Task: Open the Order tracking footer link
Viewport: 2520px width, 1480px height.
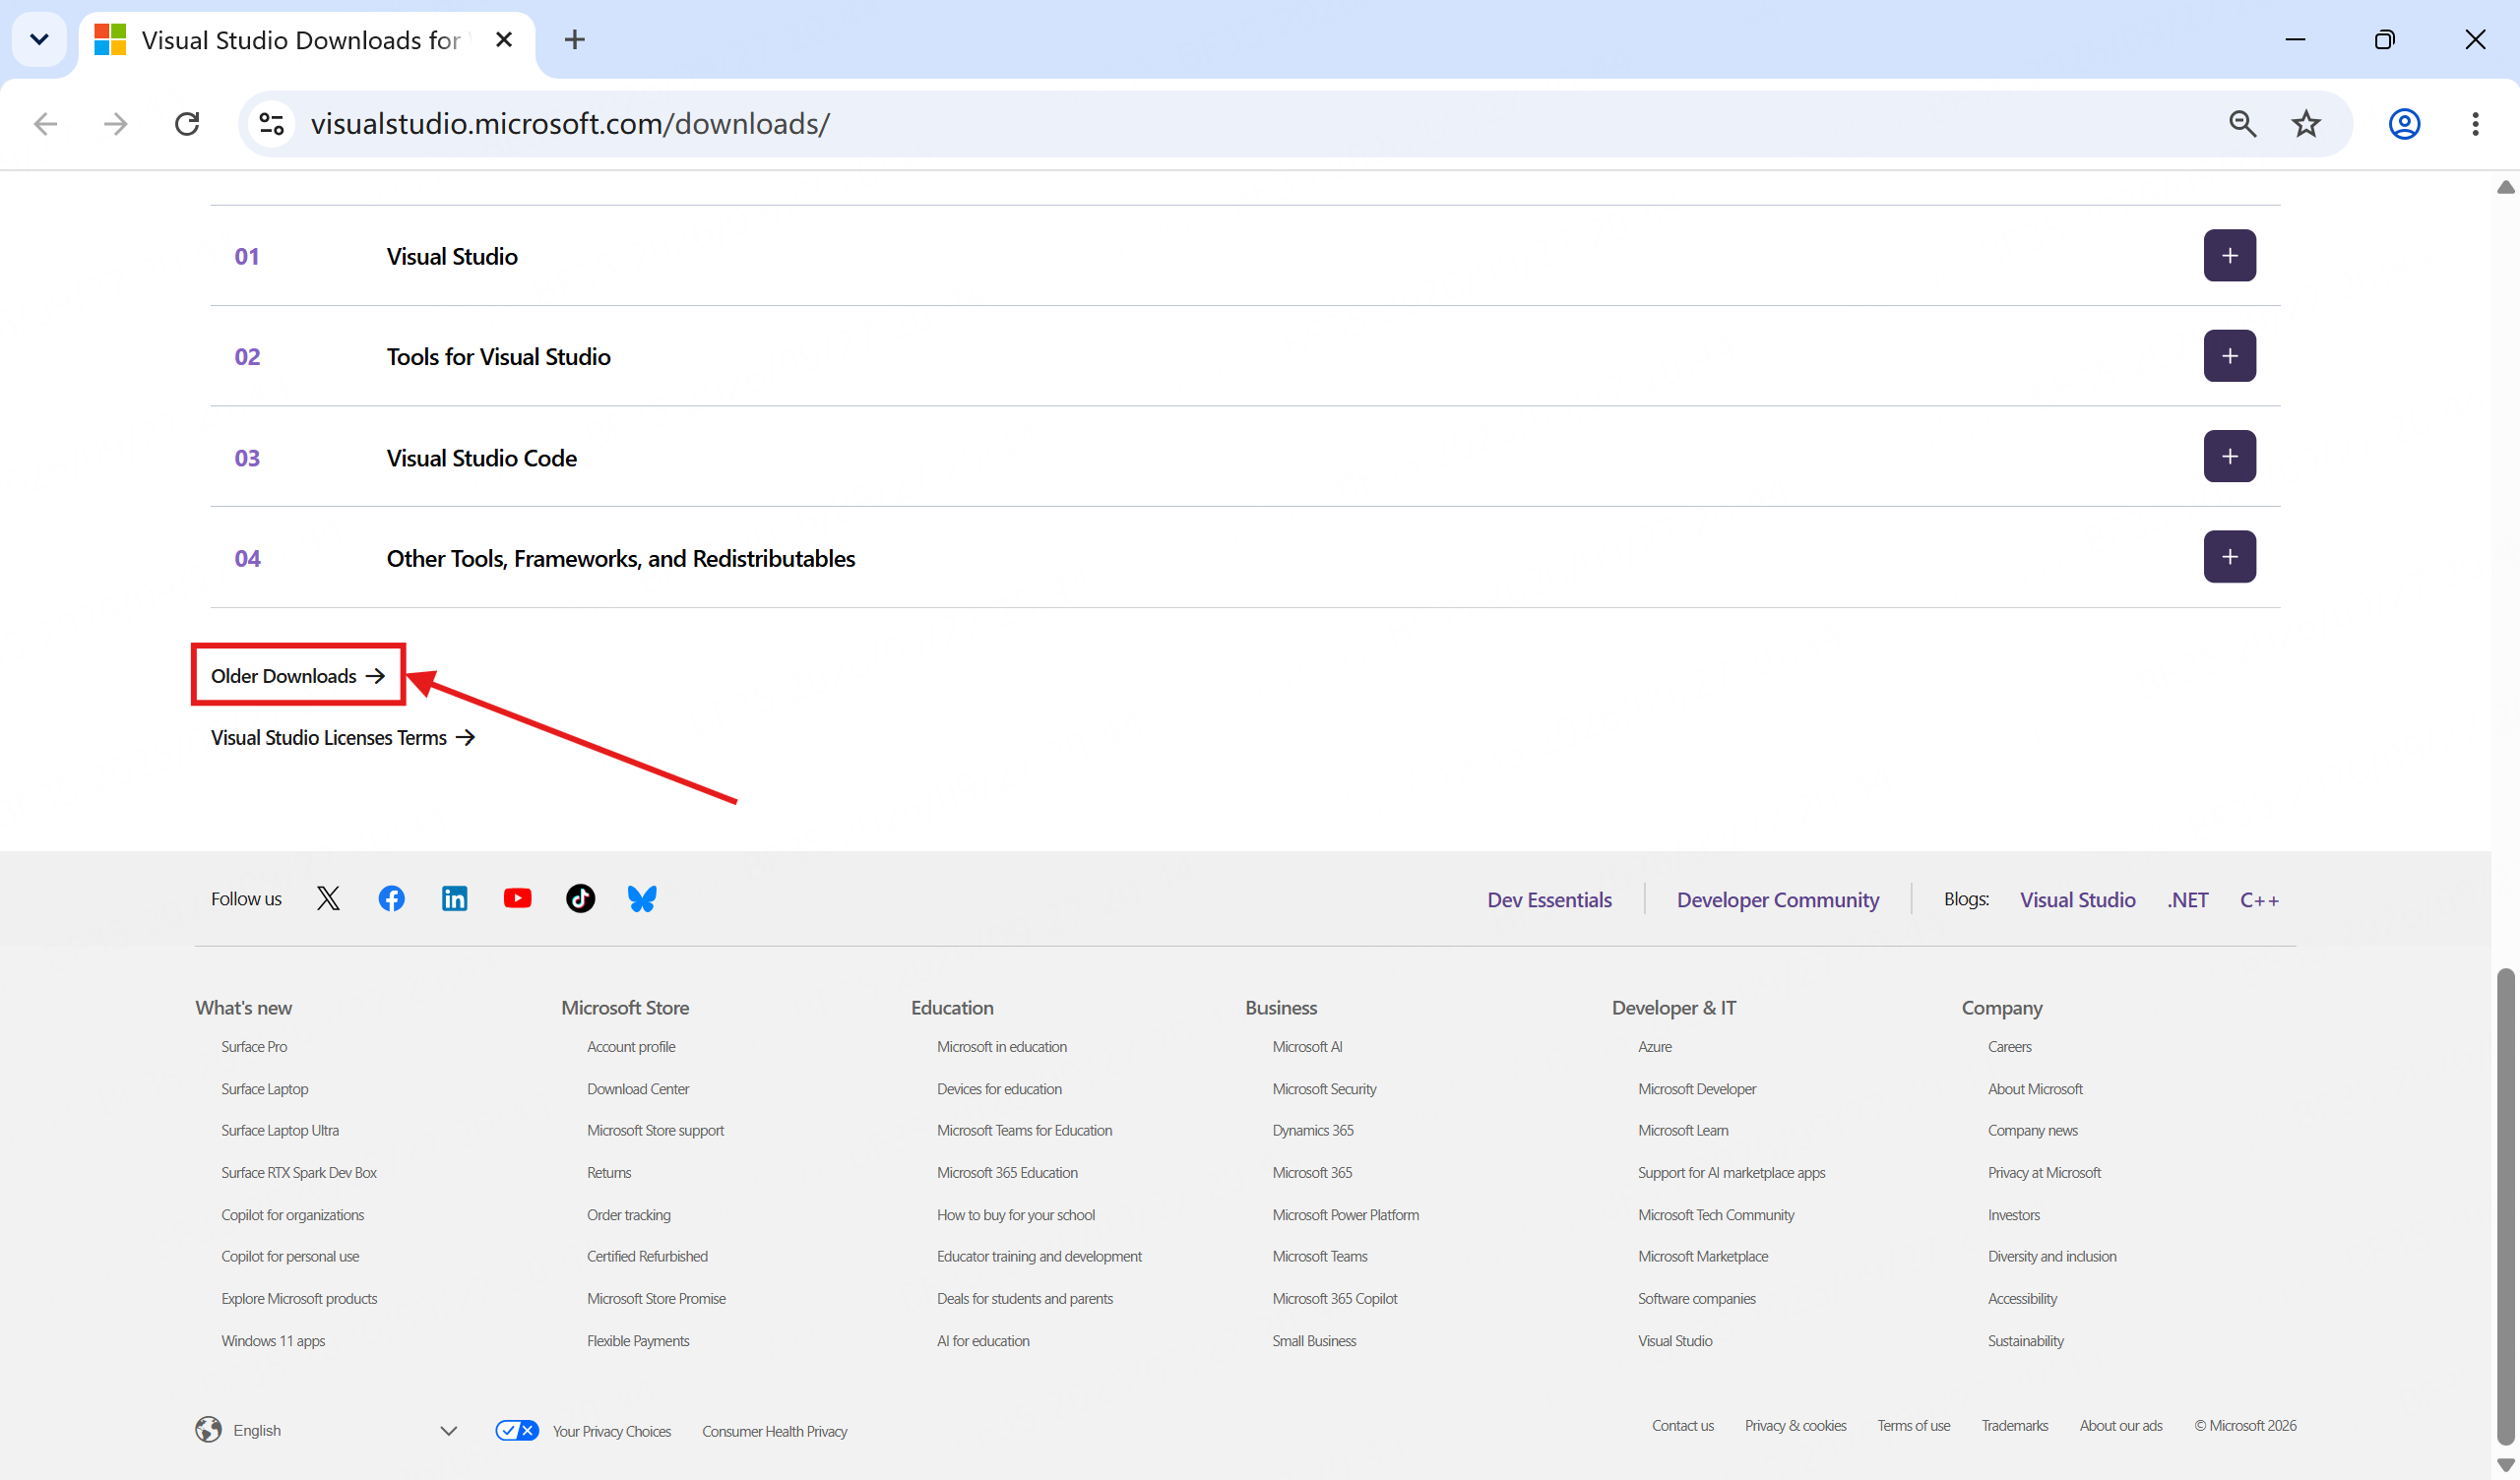Action: coord(629,1215)
